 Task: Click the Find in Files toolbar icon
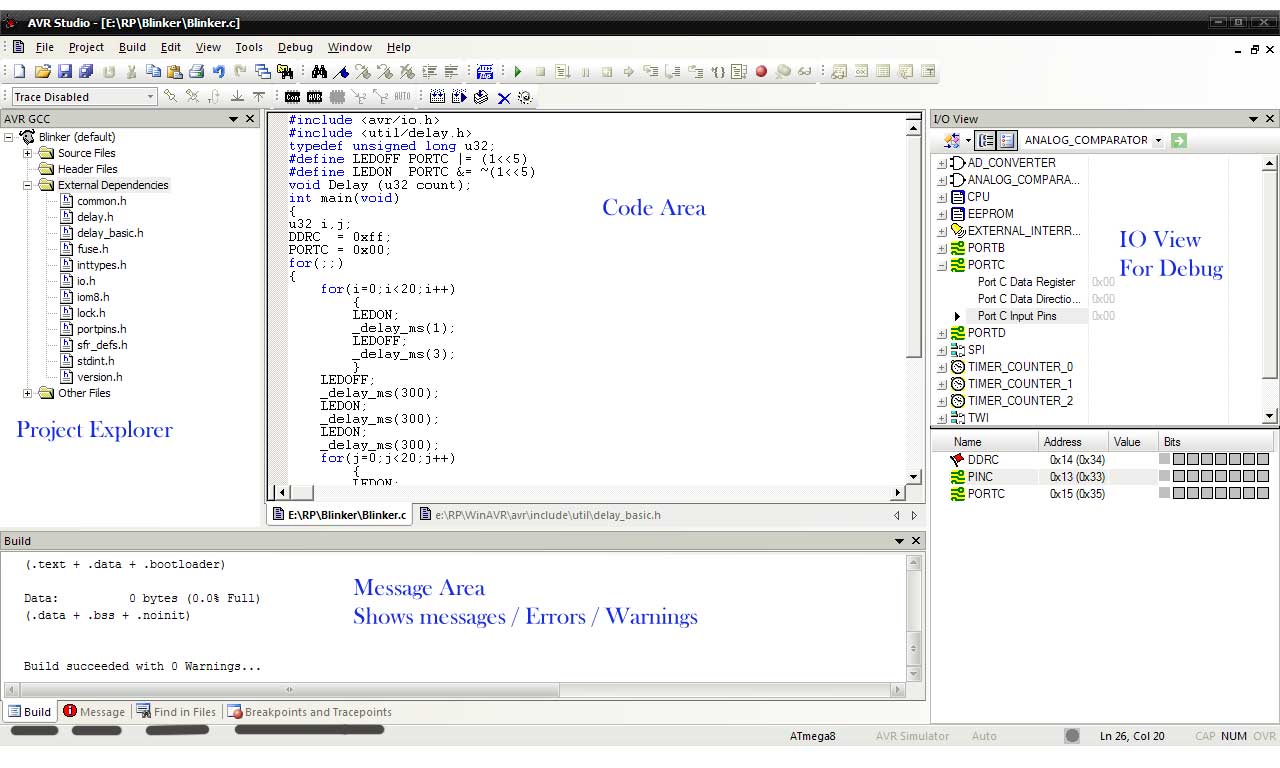tap(285, 71)
